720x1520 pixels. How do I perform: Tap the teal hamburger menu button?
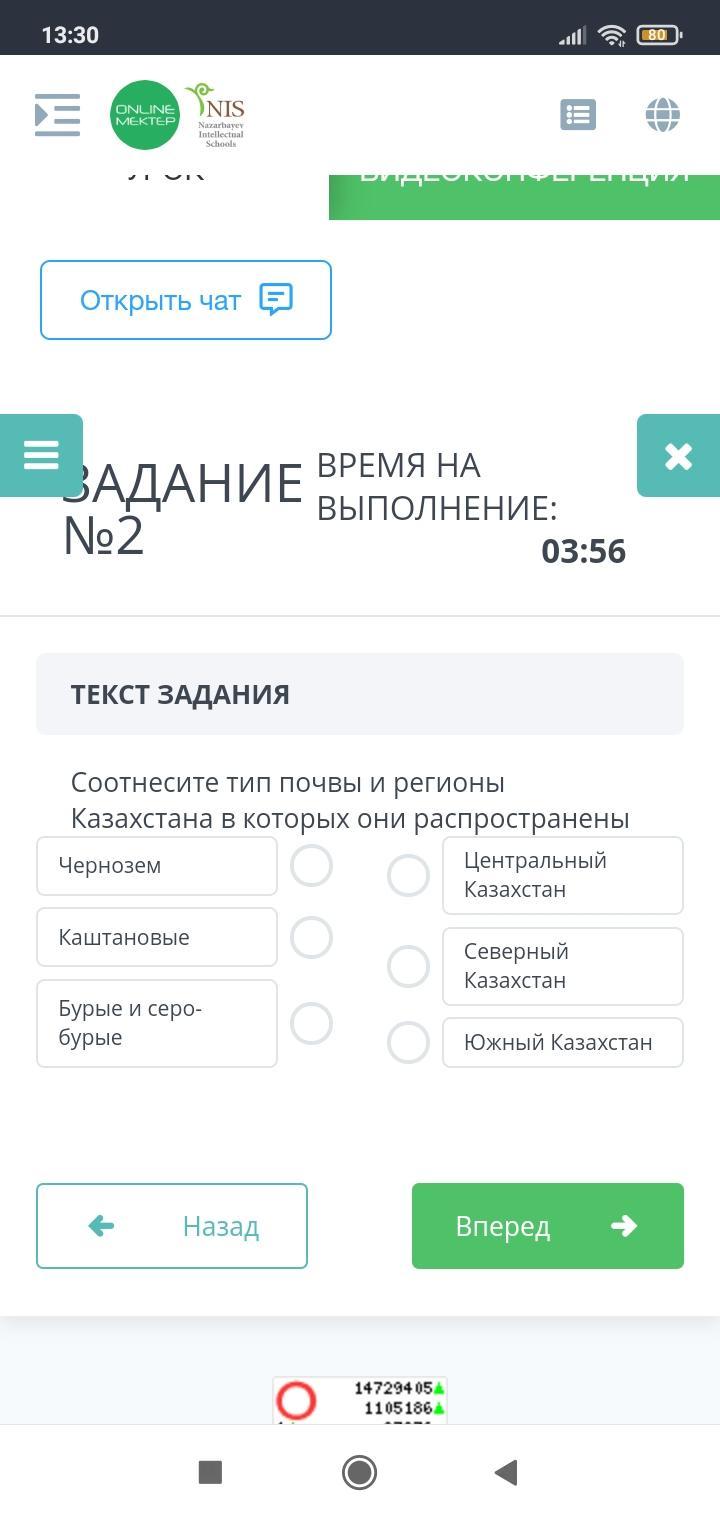41,455
